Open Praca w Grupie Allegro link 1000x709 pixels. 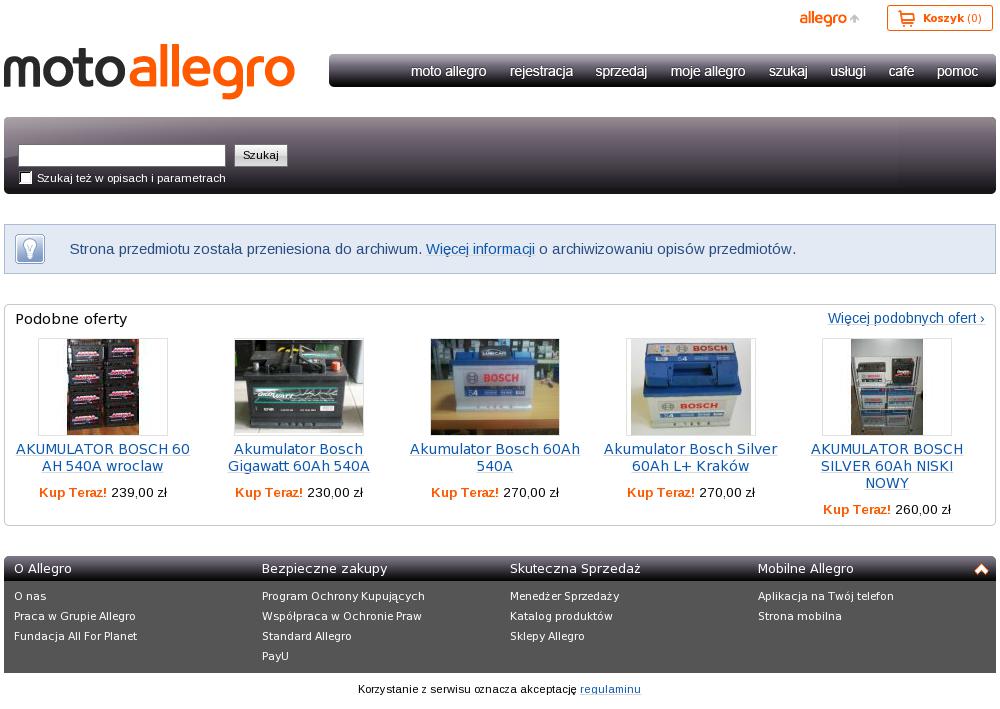pyautogui.click(x=75, y=617)
